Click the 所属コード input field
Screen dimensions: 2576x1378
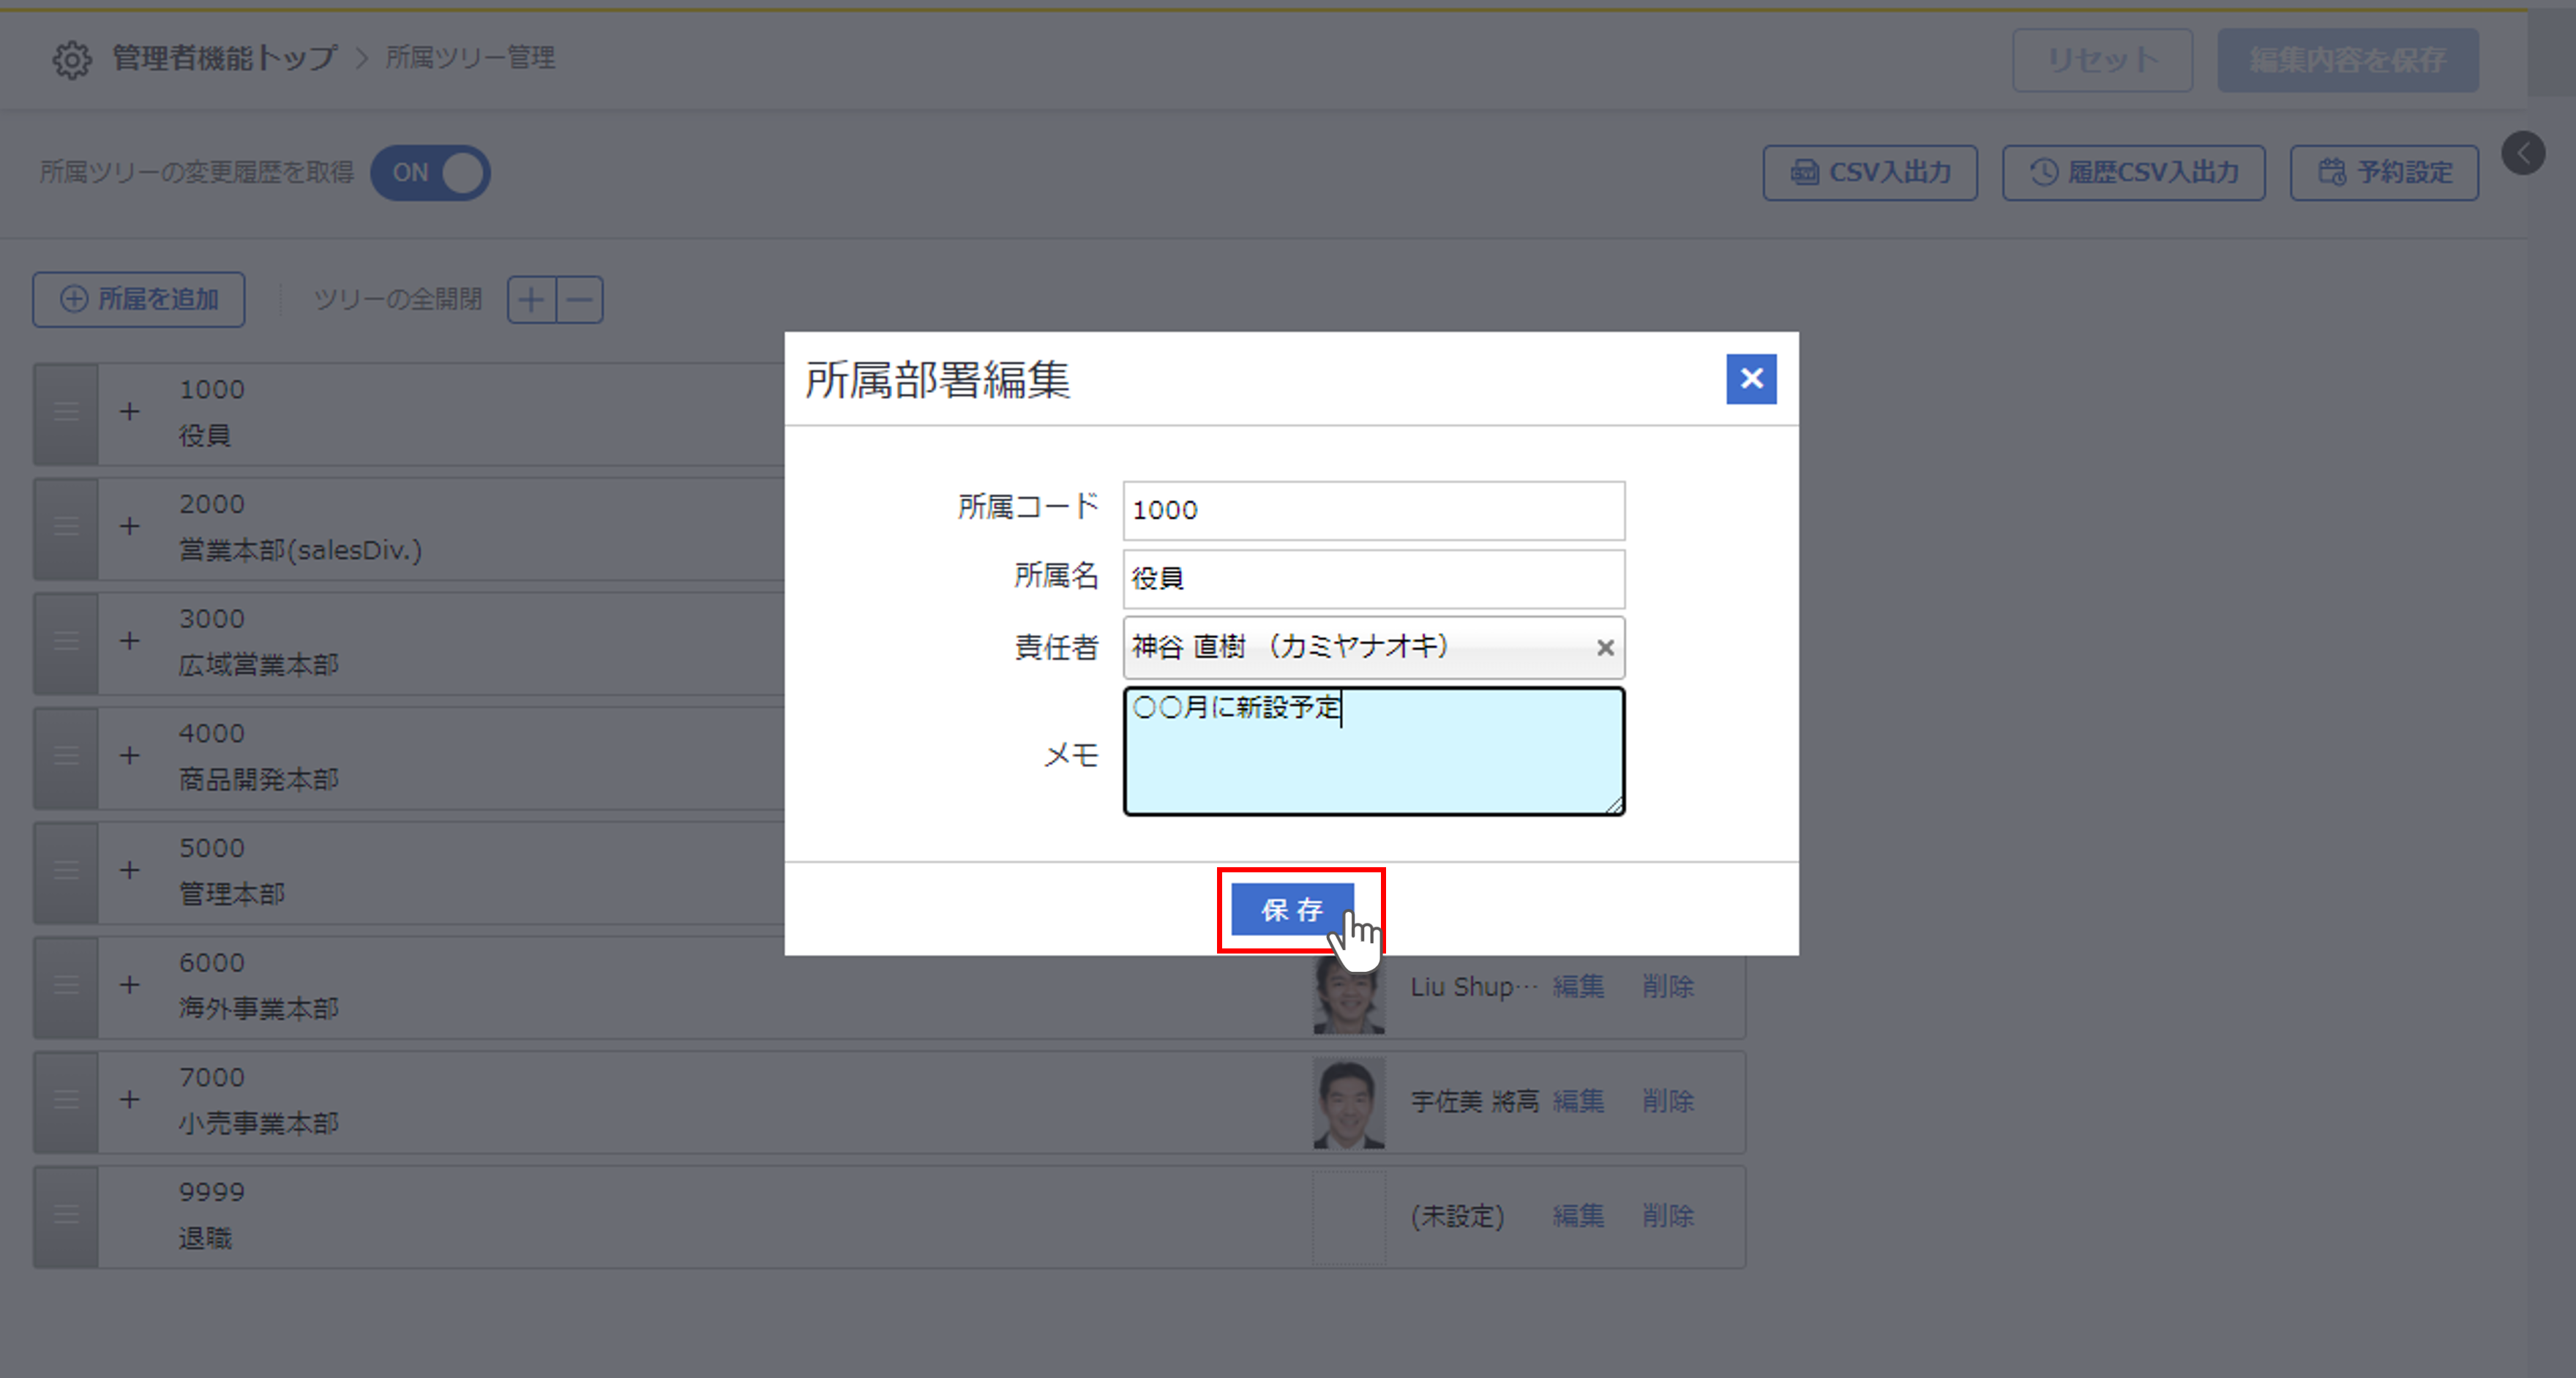coord(1373,510)
